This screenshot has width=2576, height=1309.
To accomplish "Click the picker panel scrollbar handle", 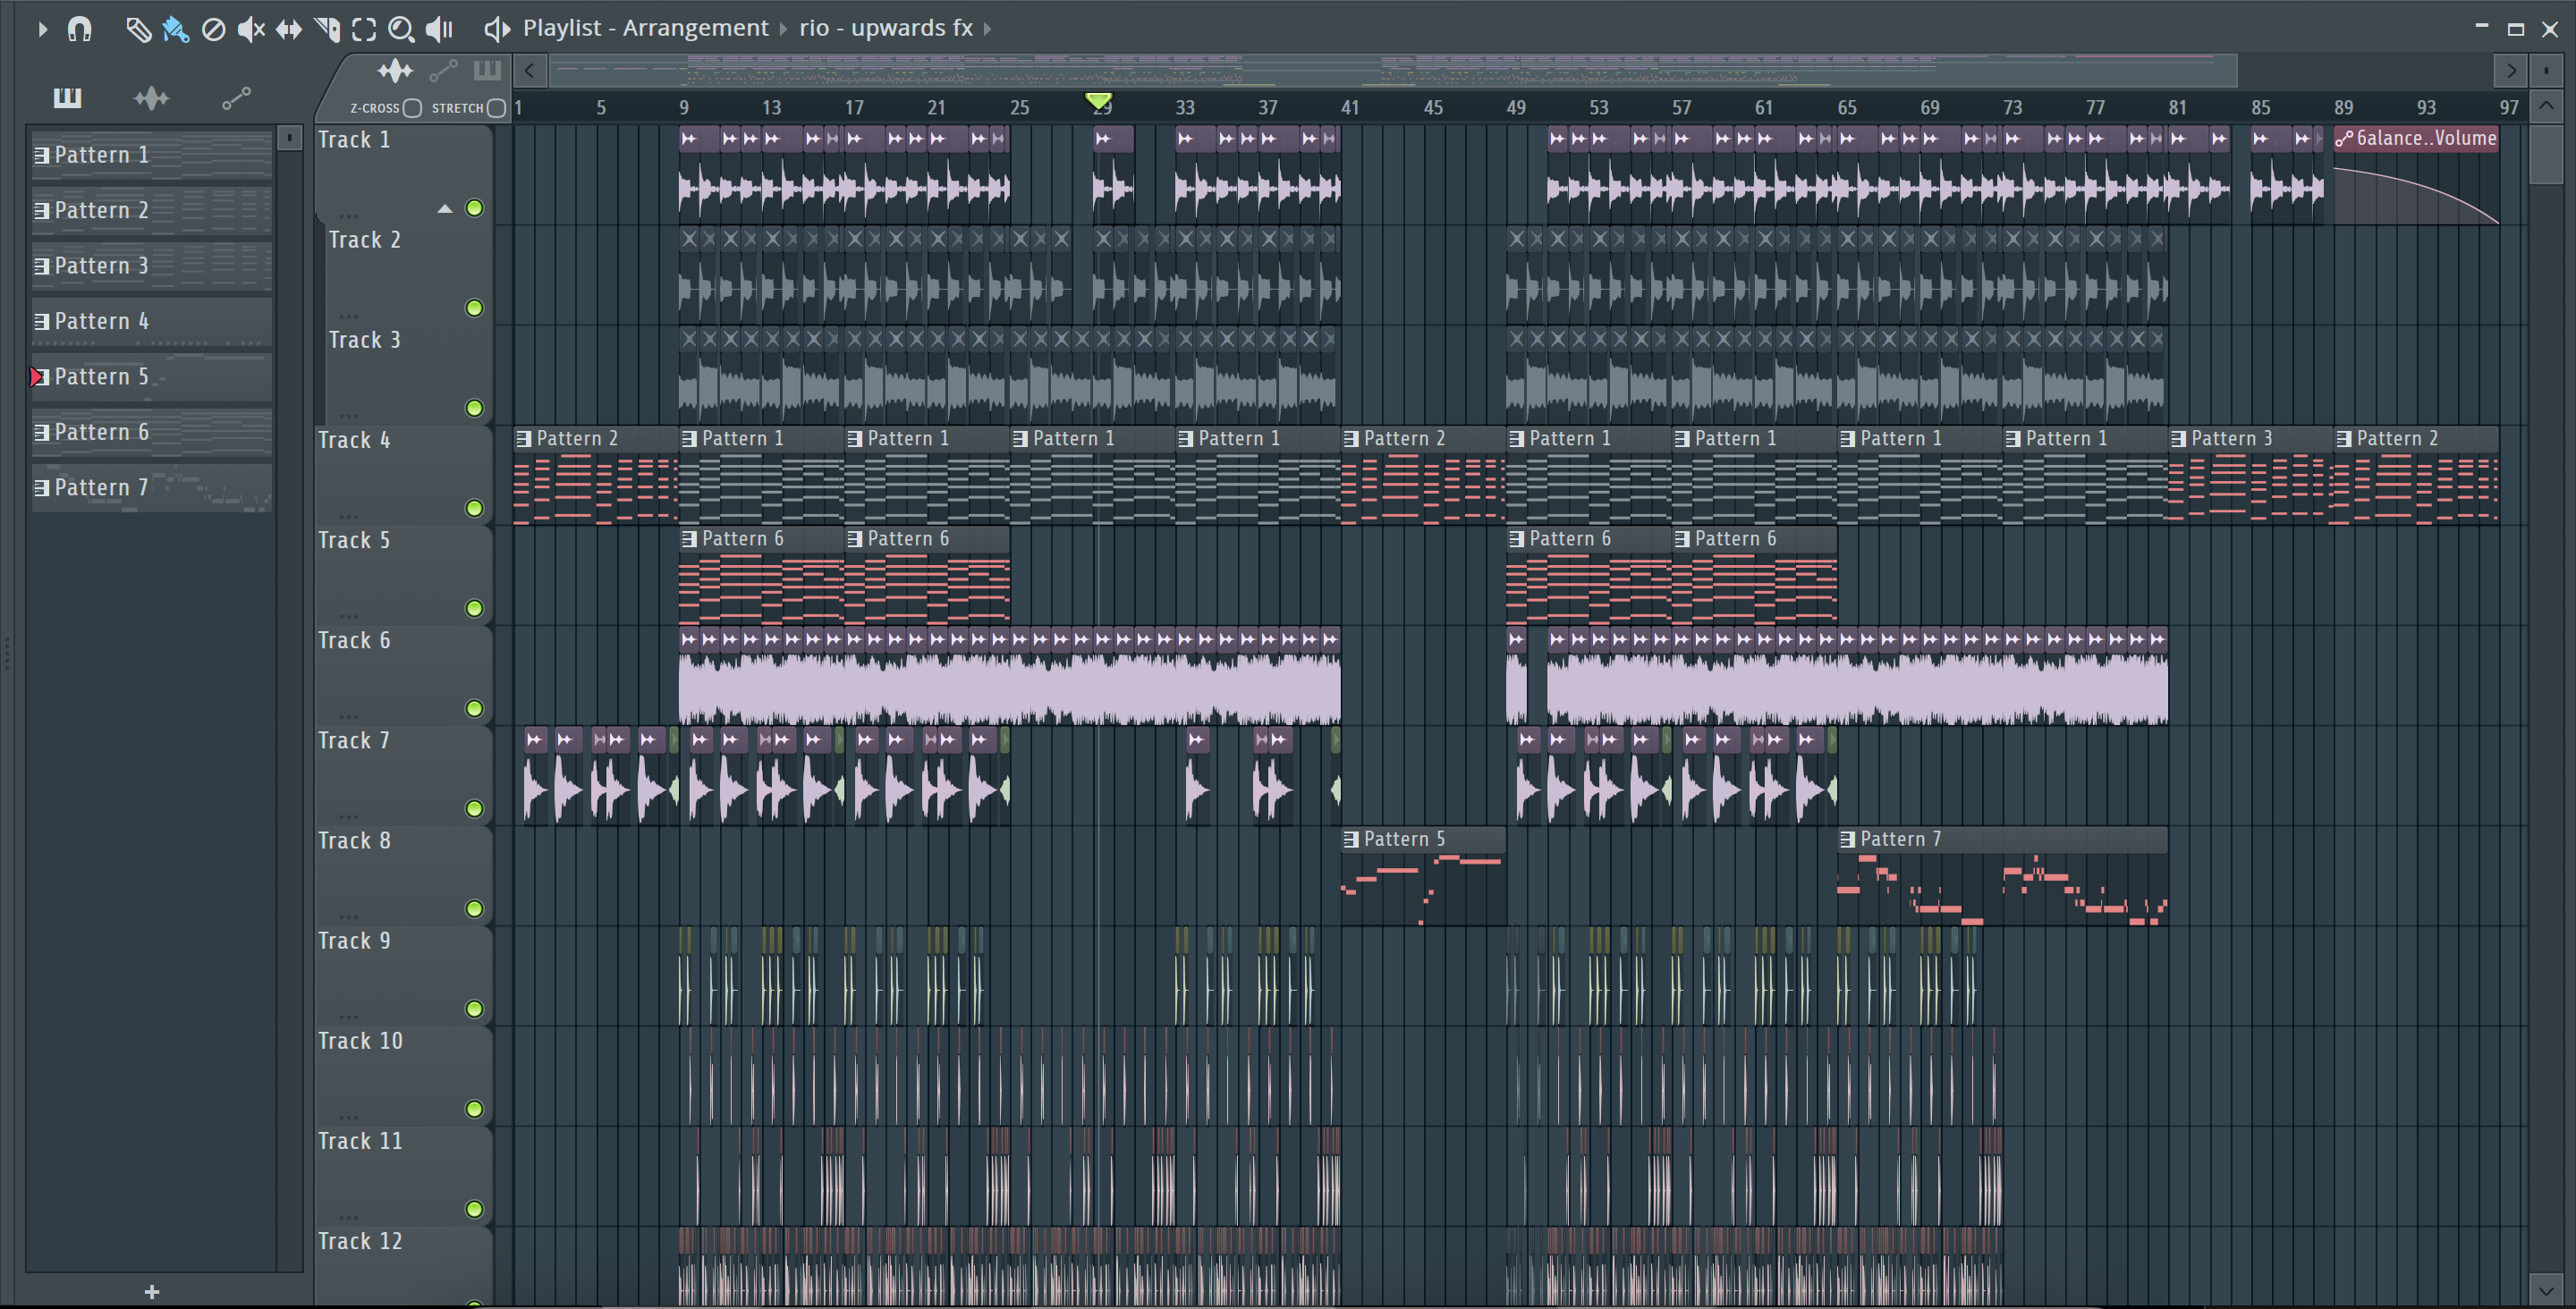I will pos(289,139).
